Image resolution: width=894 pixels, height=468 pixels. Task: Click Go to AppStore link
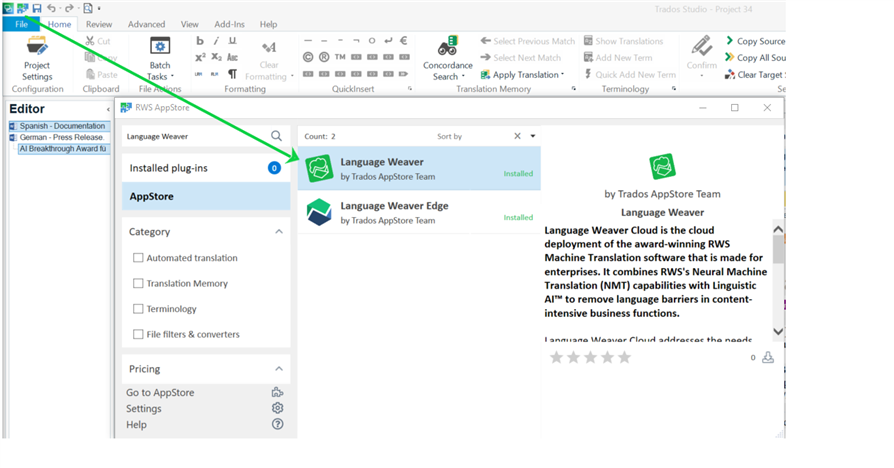(x=160, y=392)
